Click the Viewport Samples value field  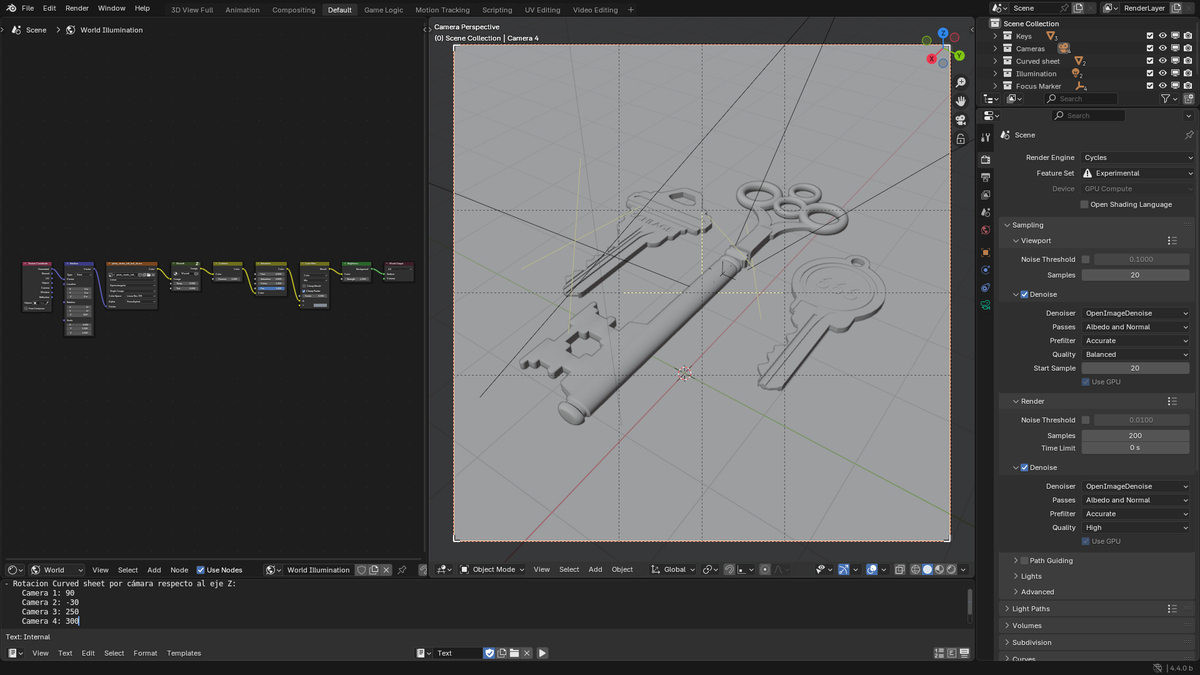(x=1135, y=274)
